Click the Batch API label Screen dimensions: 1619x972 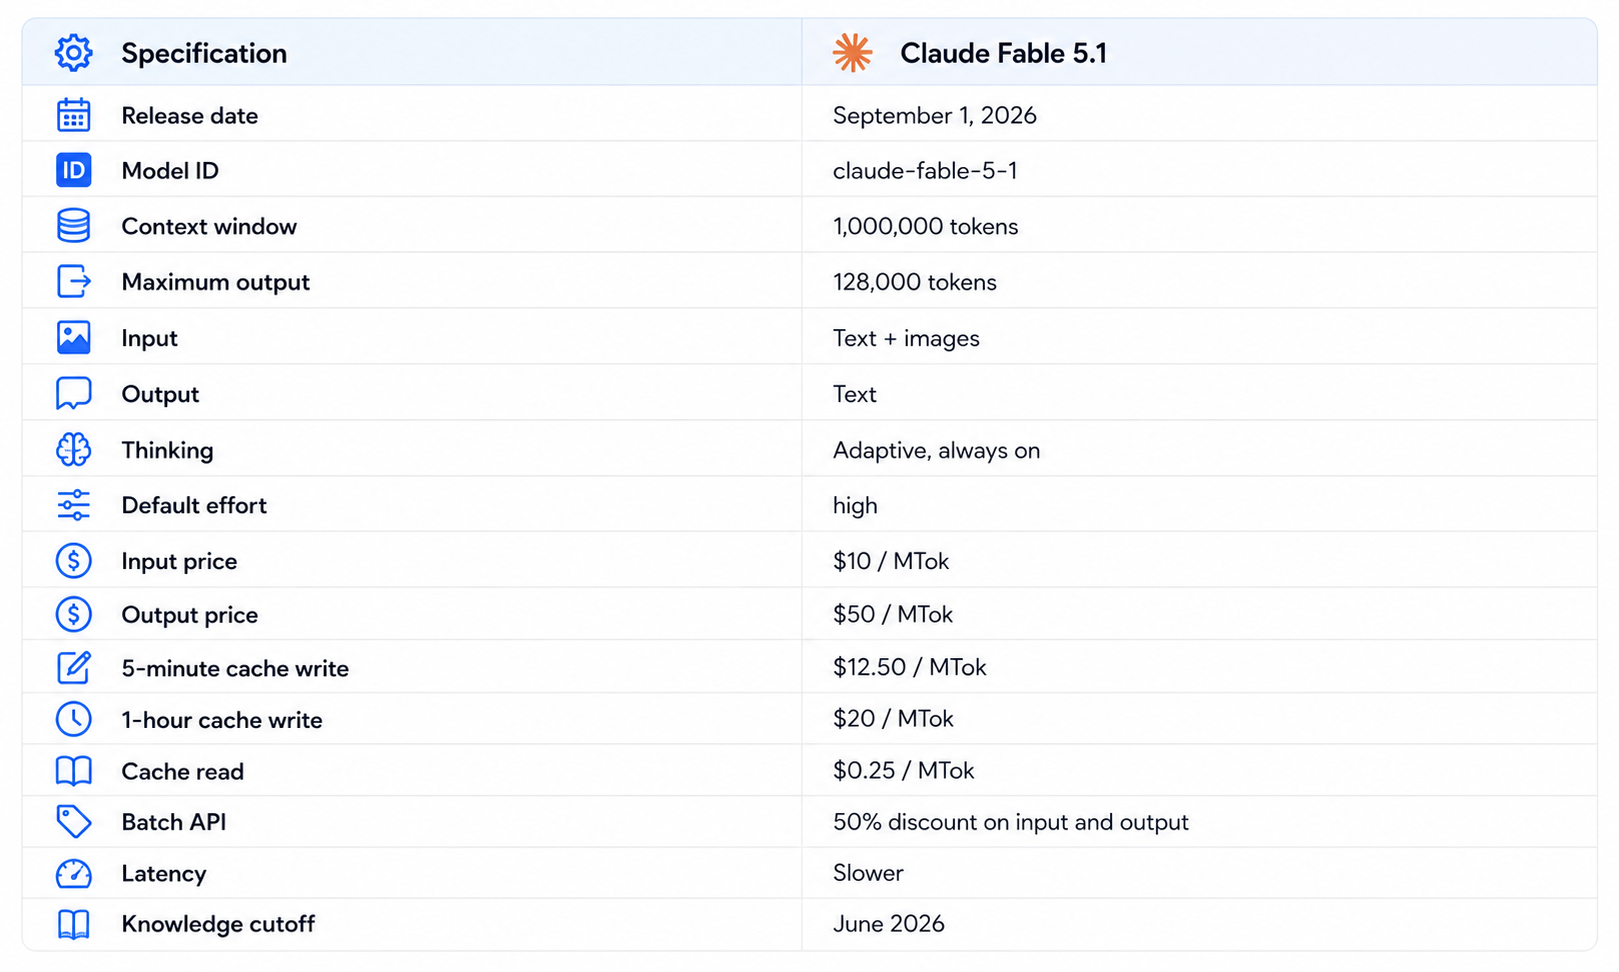174,822
